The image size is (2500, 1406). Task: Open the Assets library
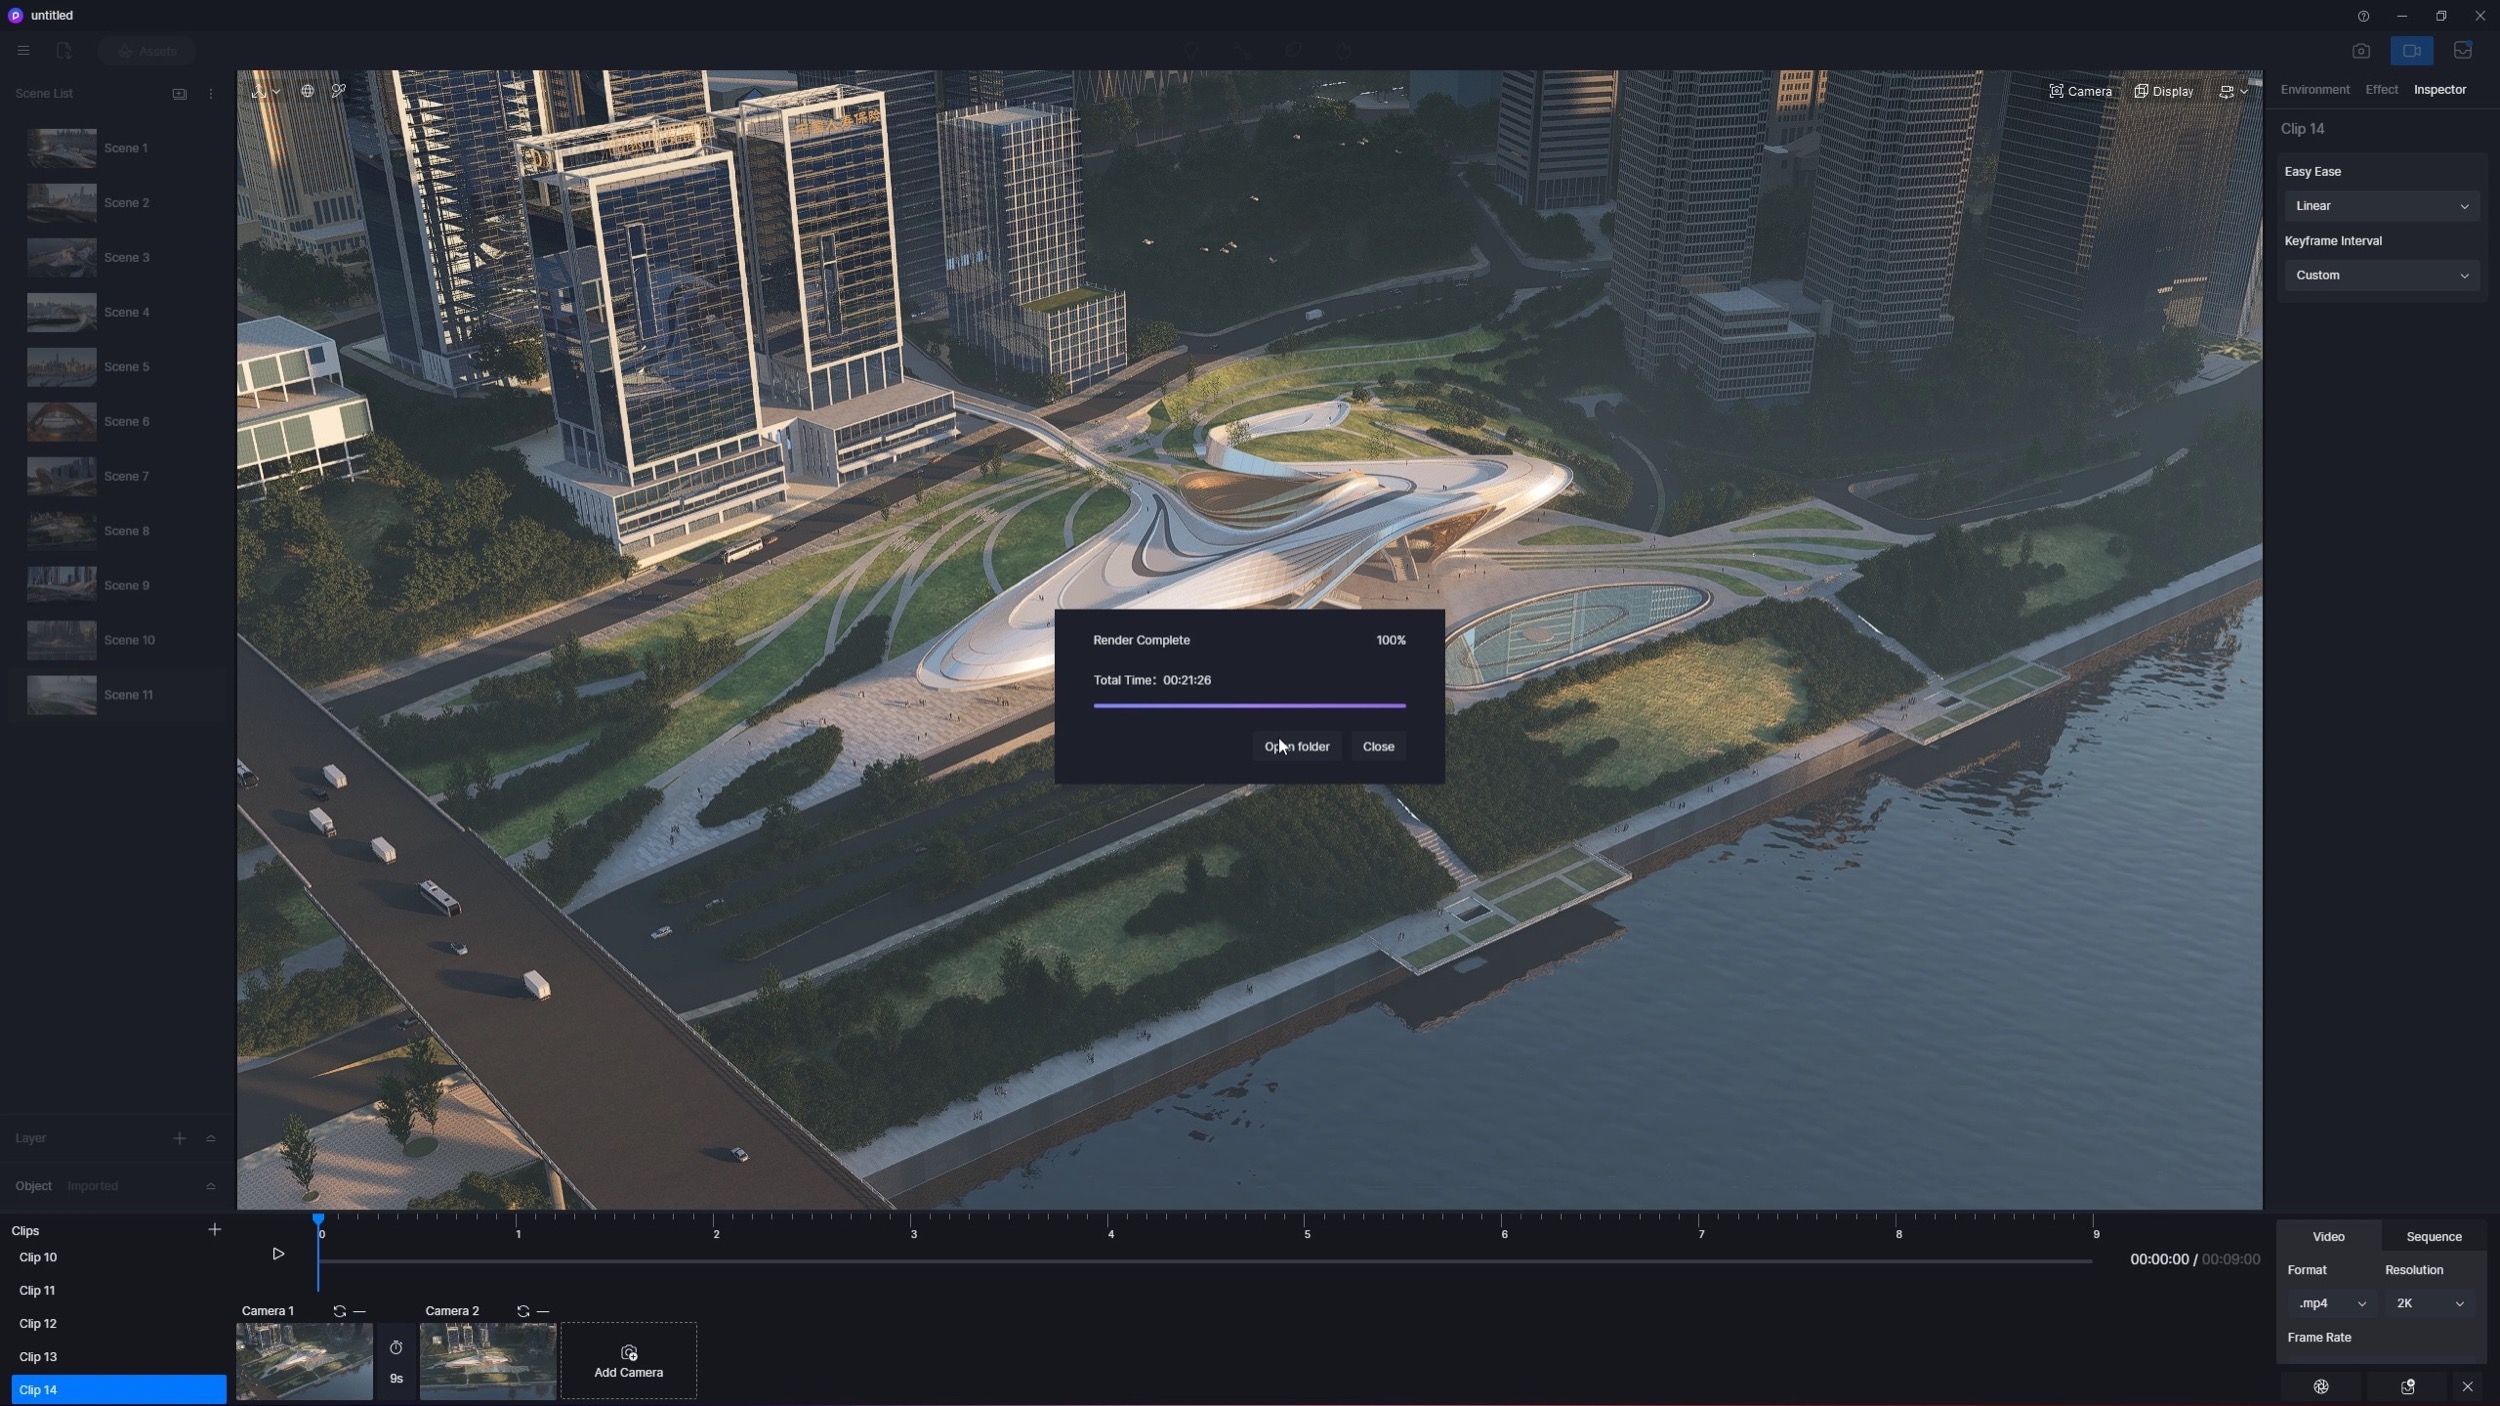click(147, 51)
